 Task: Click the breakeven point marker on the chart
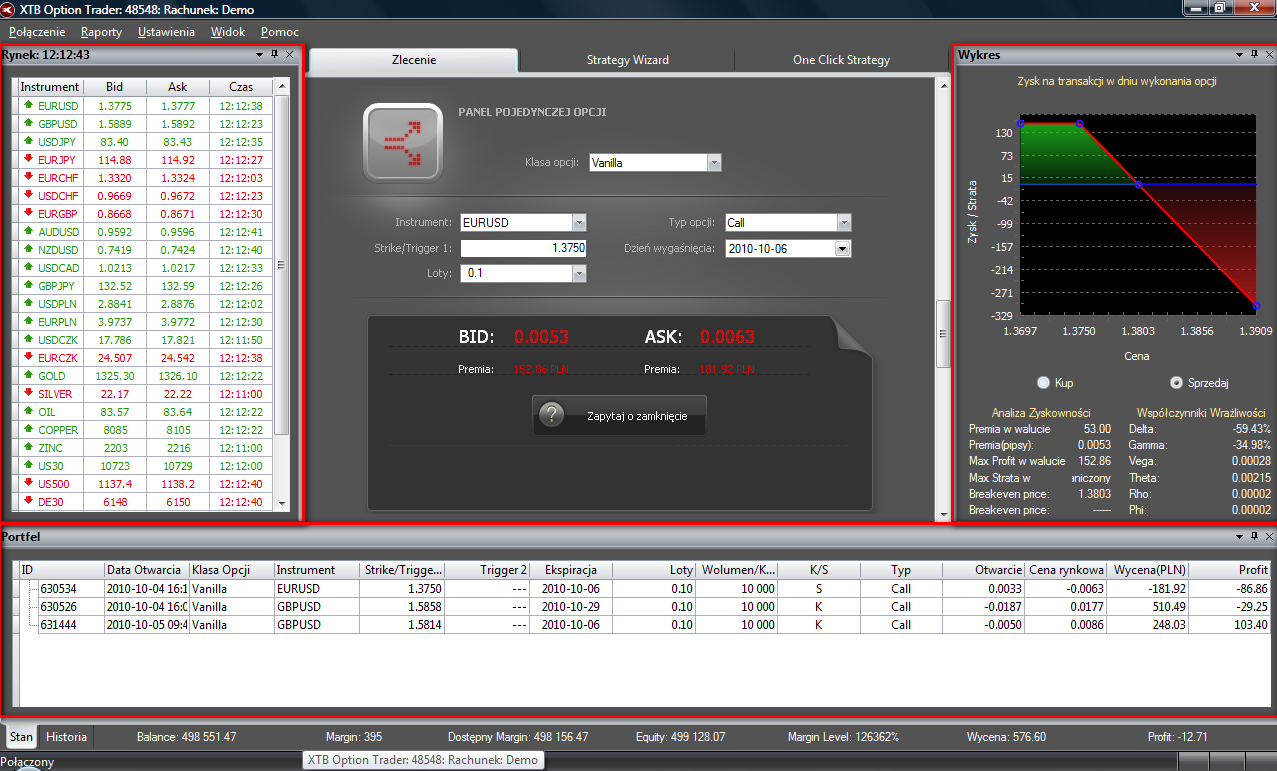[1139, 184]
